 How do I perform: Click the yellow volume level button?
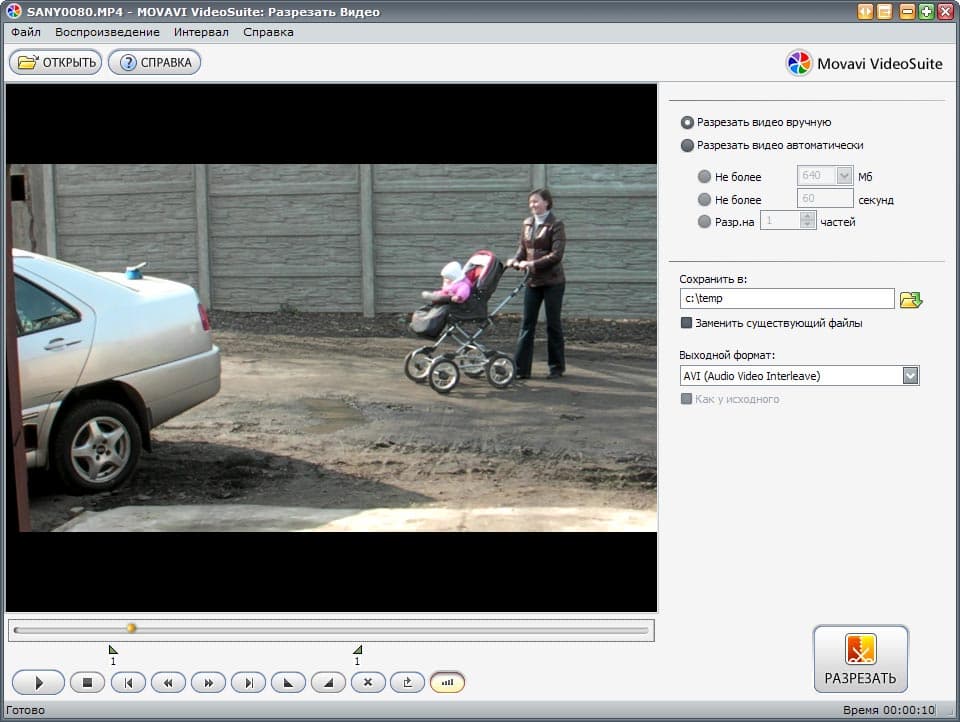click(x=447, y=683)
